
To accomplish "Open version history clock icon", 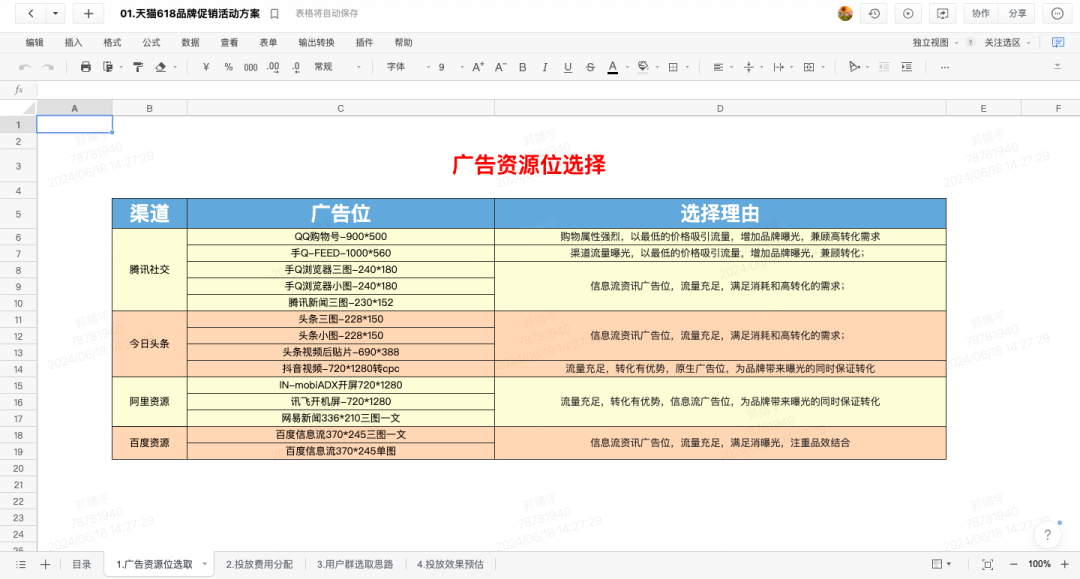I will click(874, 14).
